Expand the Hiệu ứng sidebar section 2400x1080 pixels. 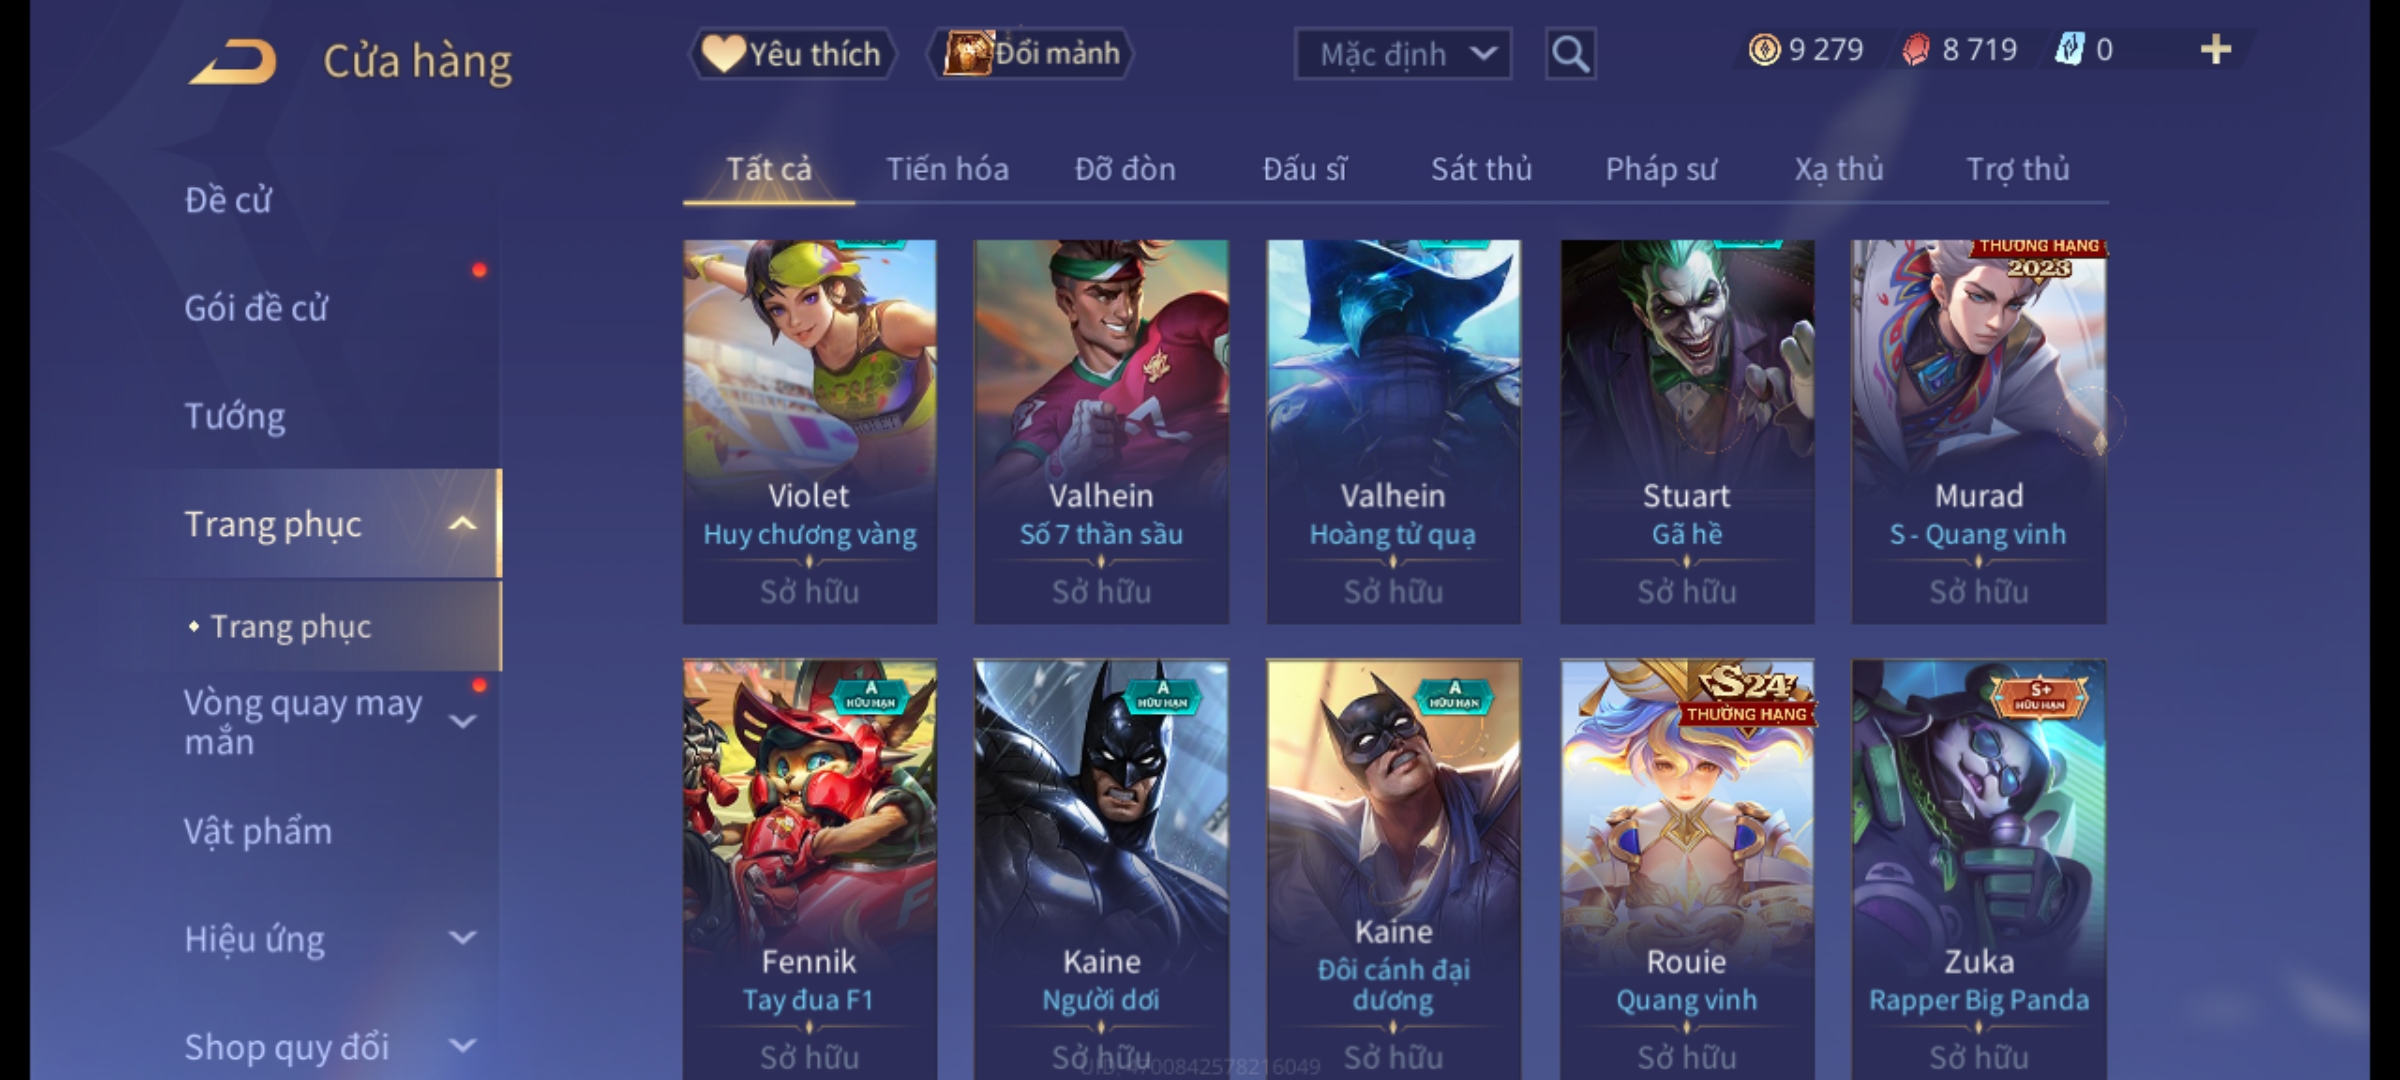pos(462,938)
